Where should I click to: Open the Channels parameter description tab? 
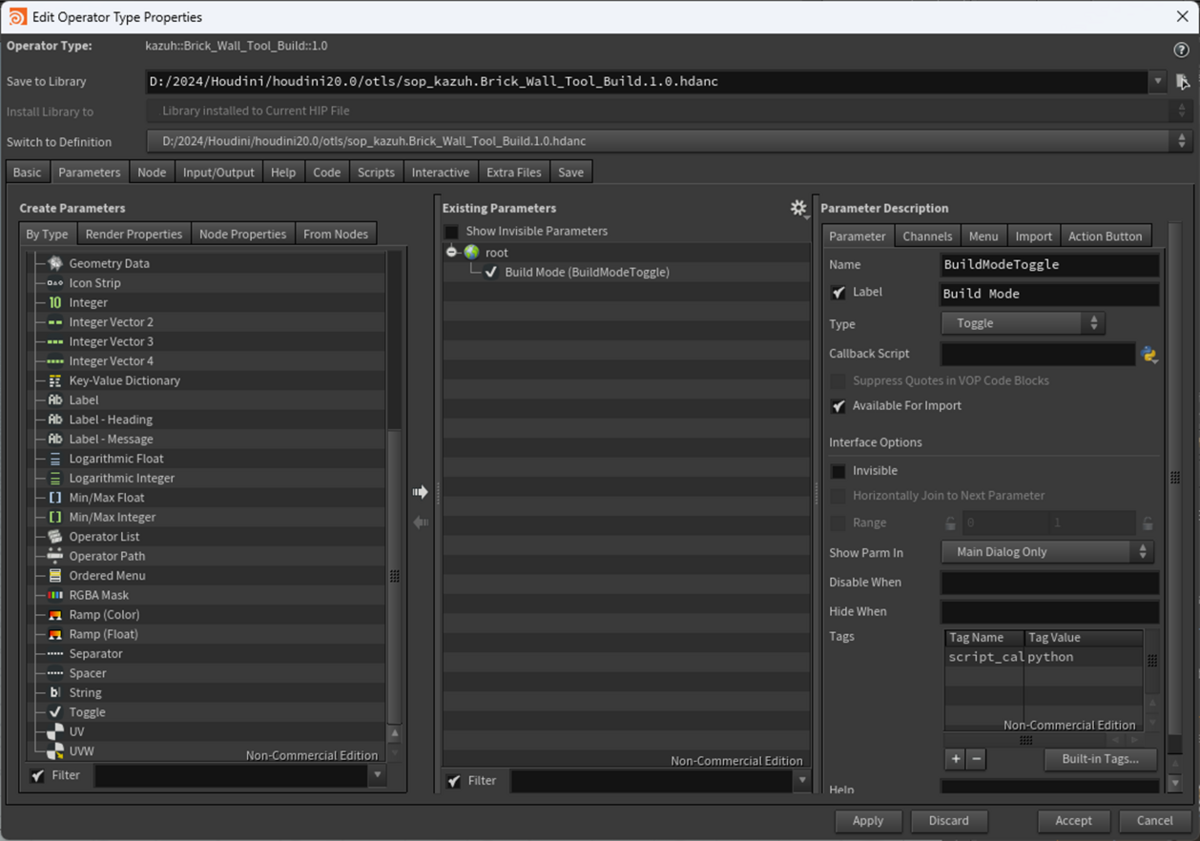927,236
